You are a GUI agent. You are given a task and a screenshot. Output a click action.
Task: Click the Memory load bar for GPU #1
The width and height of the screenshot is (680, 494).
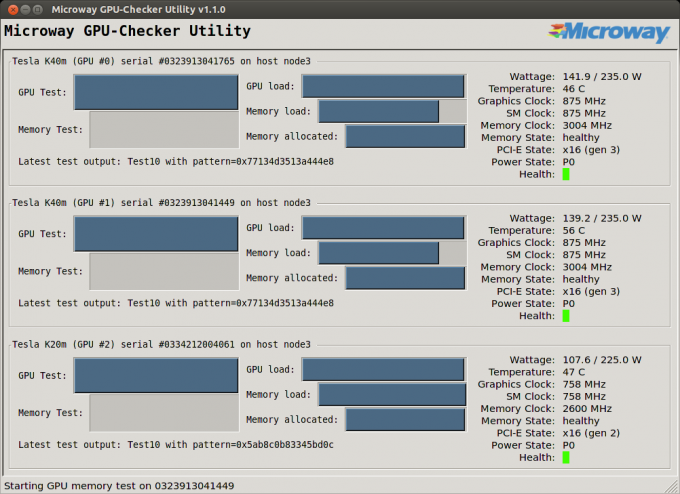coord(392,253)
